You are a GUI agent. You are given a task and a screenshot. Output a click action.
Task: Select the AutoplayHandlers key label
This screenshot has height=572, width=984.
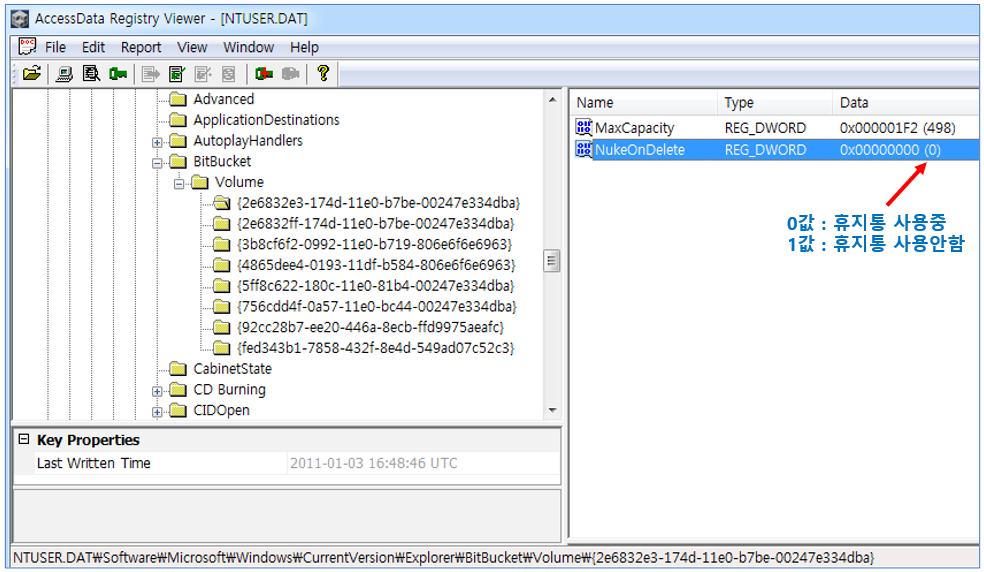[248, 141]
